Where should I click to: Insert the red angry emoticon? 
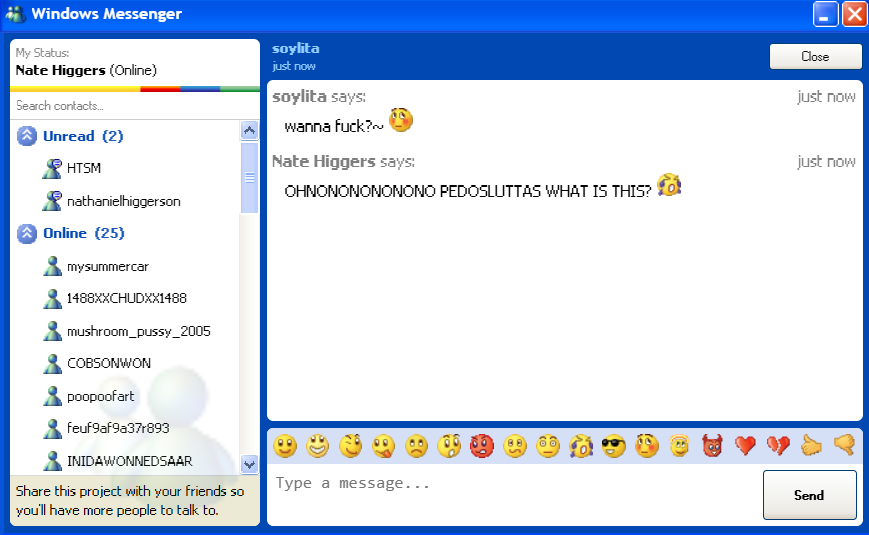pyautogui.click(x=482, y=446)
